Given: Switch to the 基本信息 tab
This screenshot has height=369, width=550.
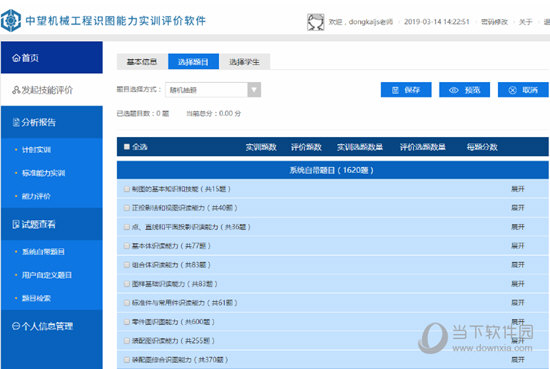Looking at the screenshot, I should tap(142, 62).
